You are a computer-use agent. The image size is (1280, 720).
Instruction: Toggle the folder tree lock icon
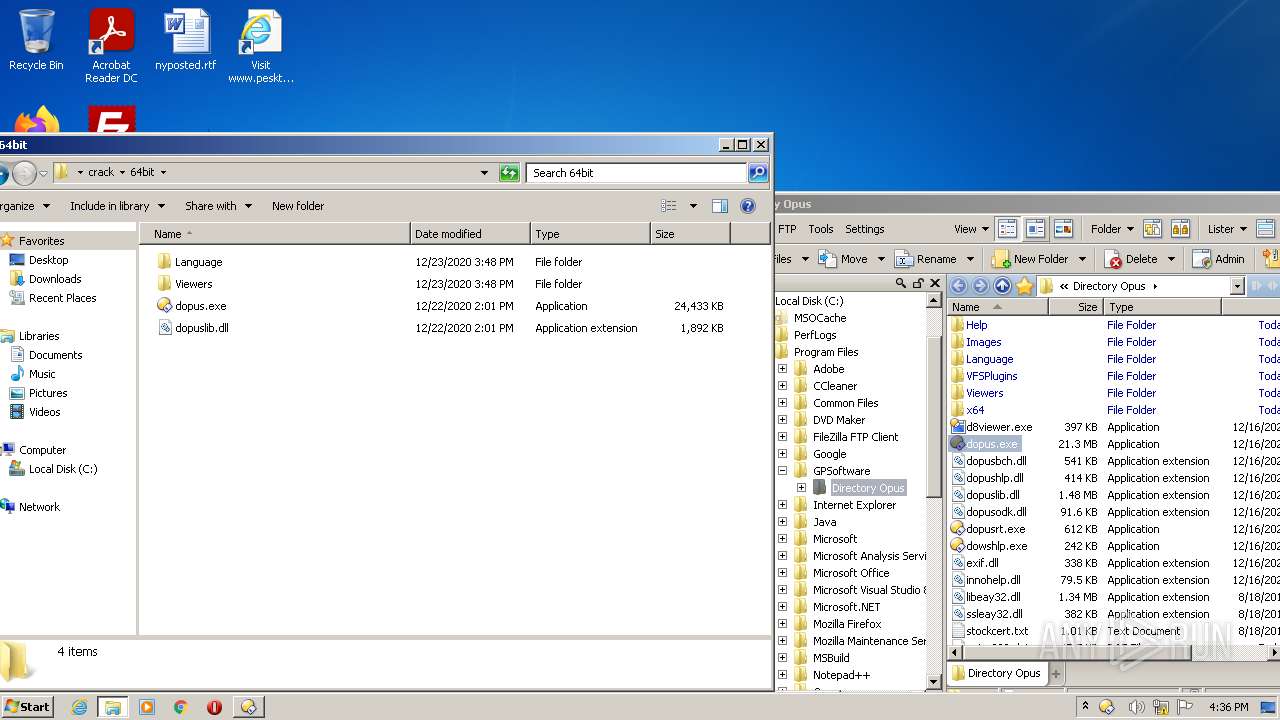point(917,284)
